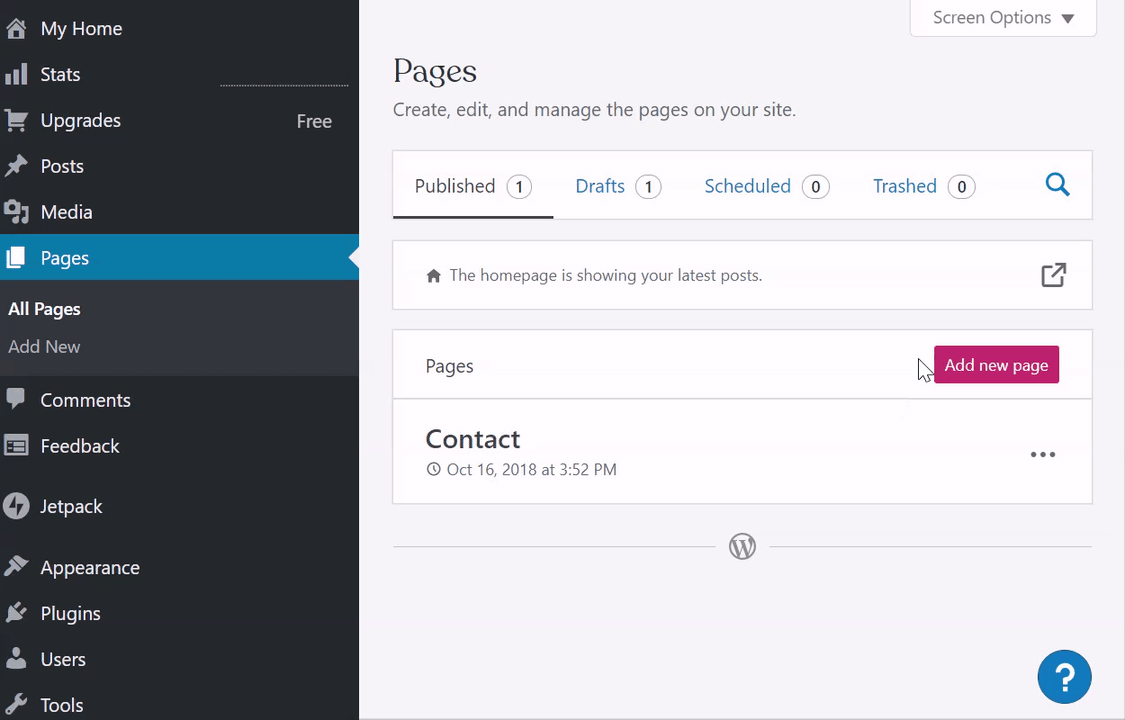Go to My Home menu item
Screen dimensions: 1125x720
(179, 29)
